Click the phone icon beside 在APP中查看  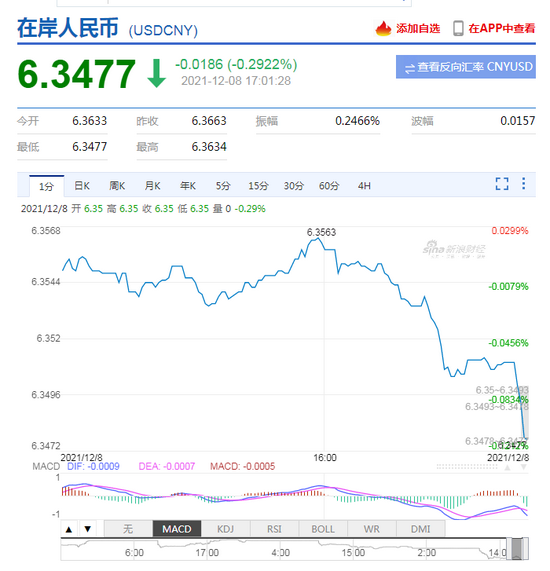(x=458, y=28)
